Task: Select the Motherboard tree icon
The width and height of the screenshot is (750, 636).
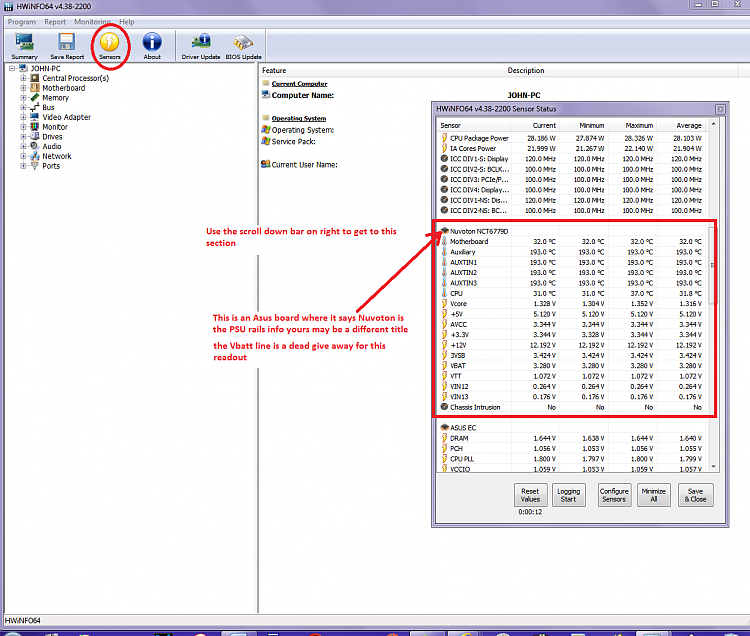Action: pyautogui.click(x=34, y=88)
